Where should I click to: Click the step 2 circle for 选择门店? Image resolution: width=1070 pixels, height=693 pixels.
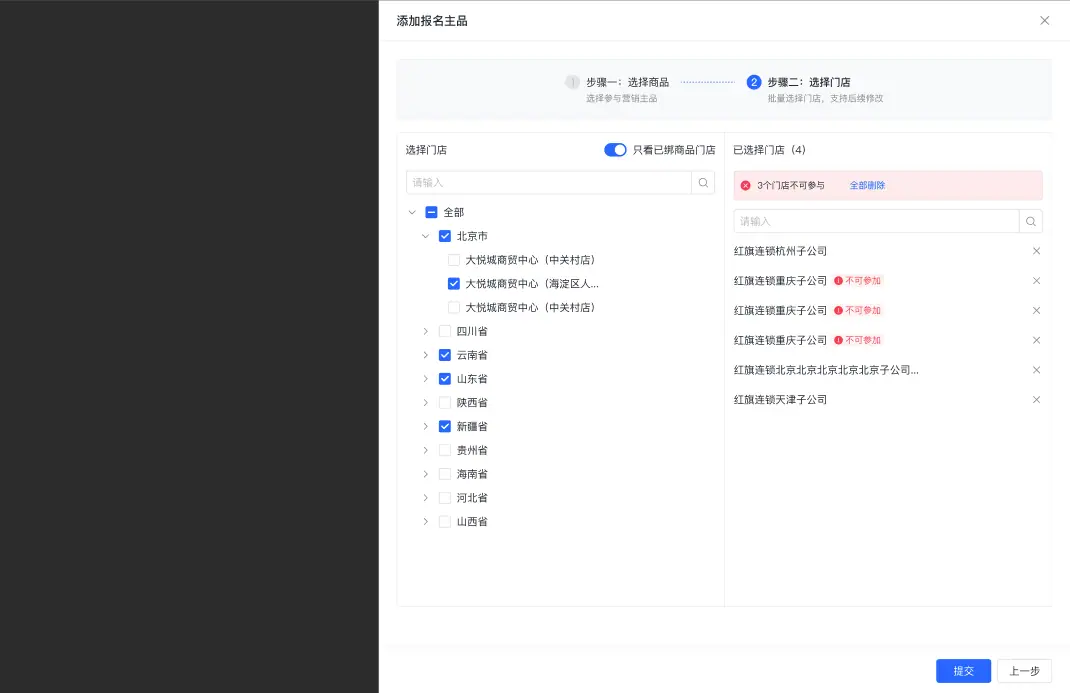click(753, 82)
